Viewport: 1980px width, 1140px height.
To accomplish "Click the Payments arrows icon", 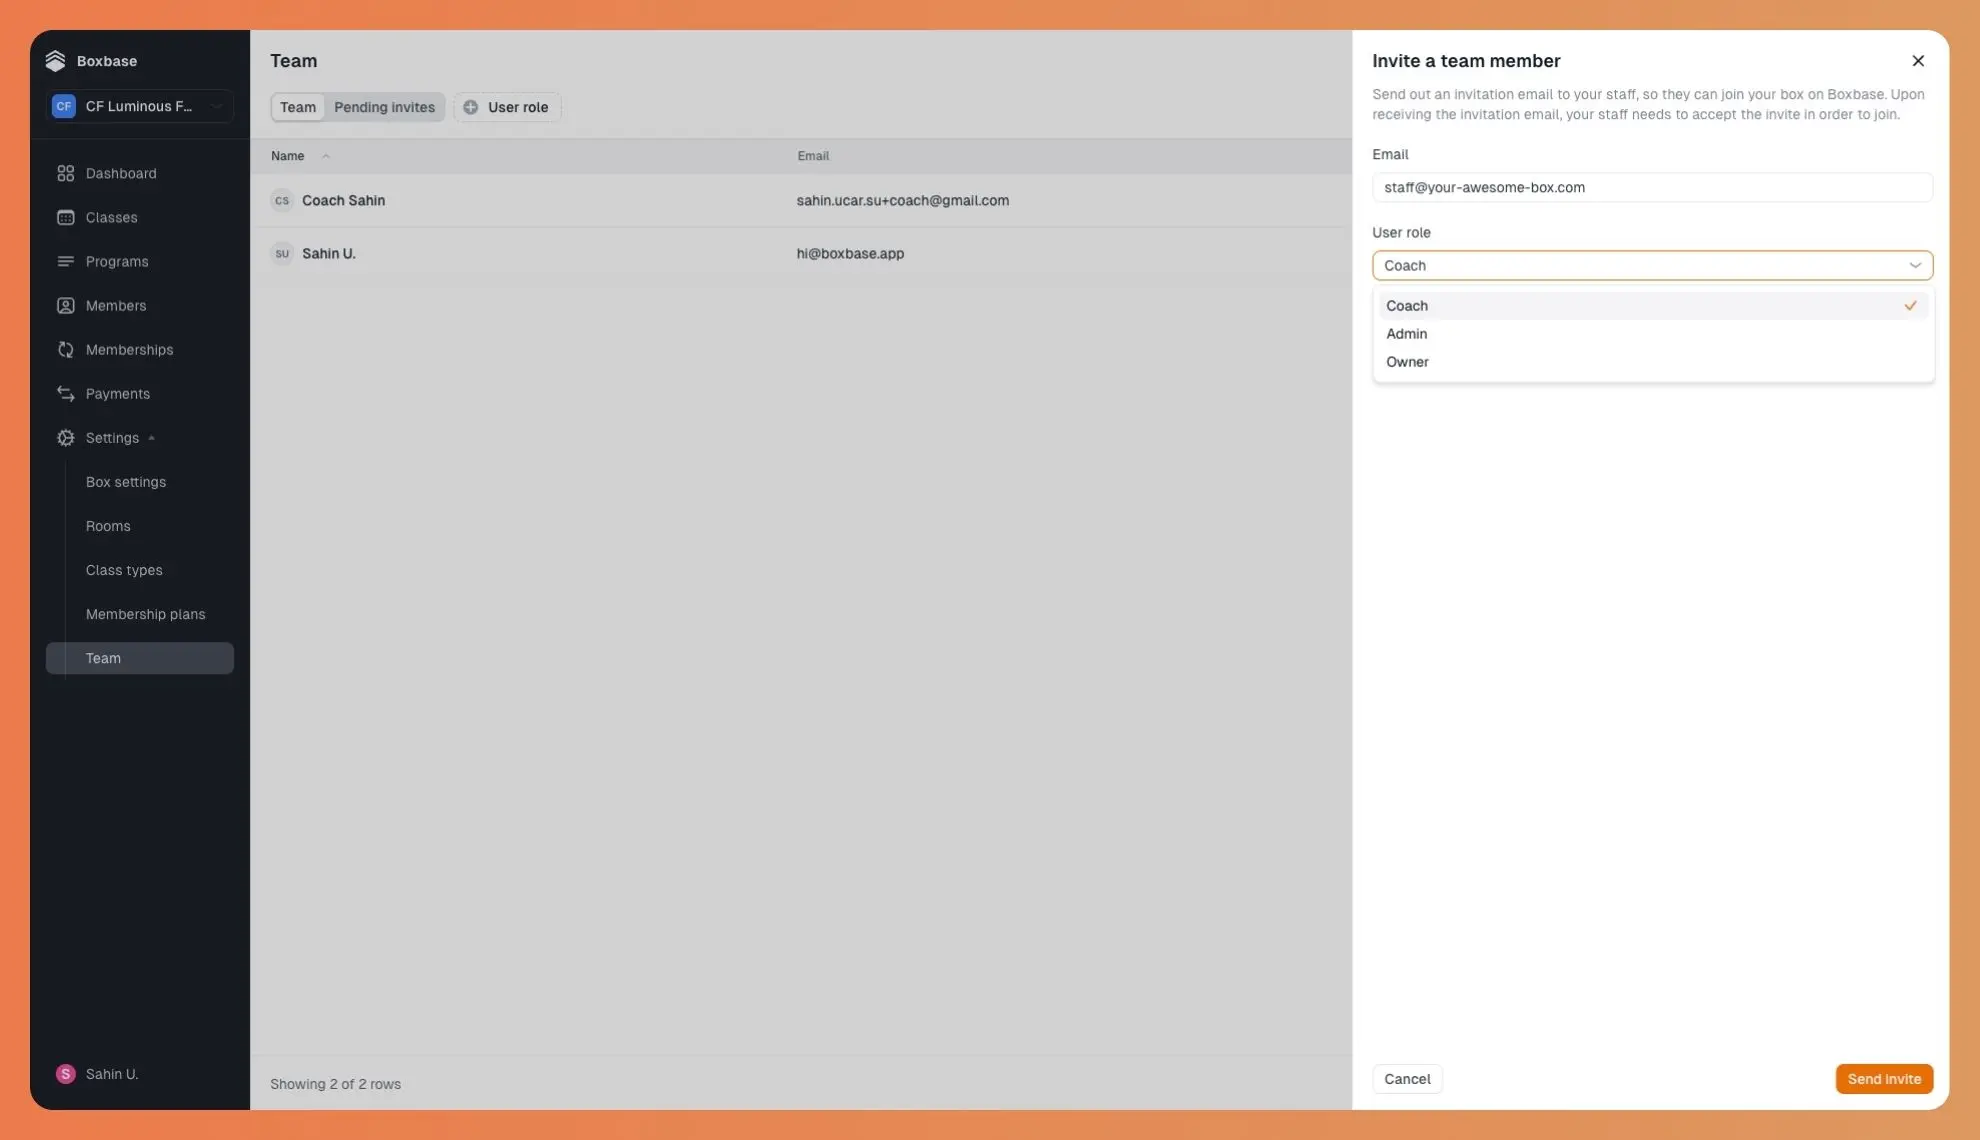I will [66, 393].
